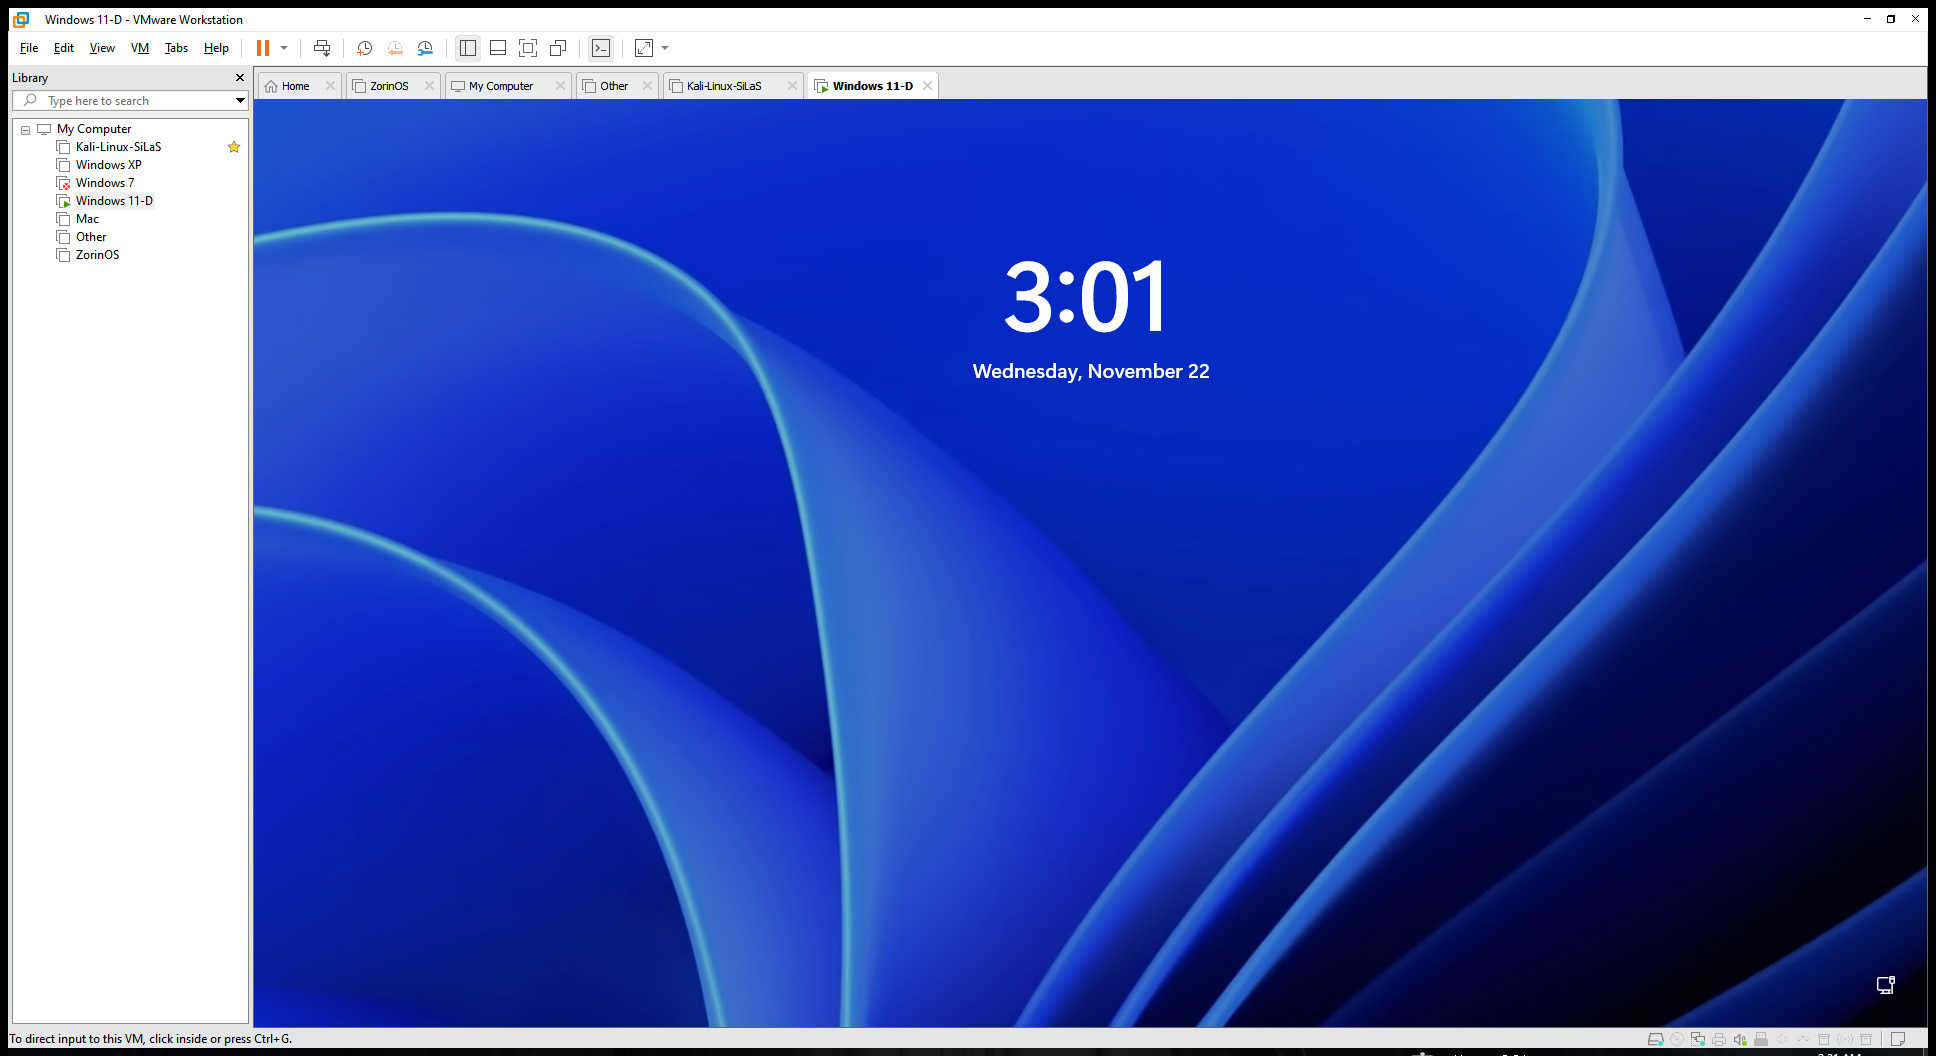This screenshot has height=1056, width=1936.
Task: Collapse the My Computer tree node
Action: pyautogui.click(x=26, y=130)
